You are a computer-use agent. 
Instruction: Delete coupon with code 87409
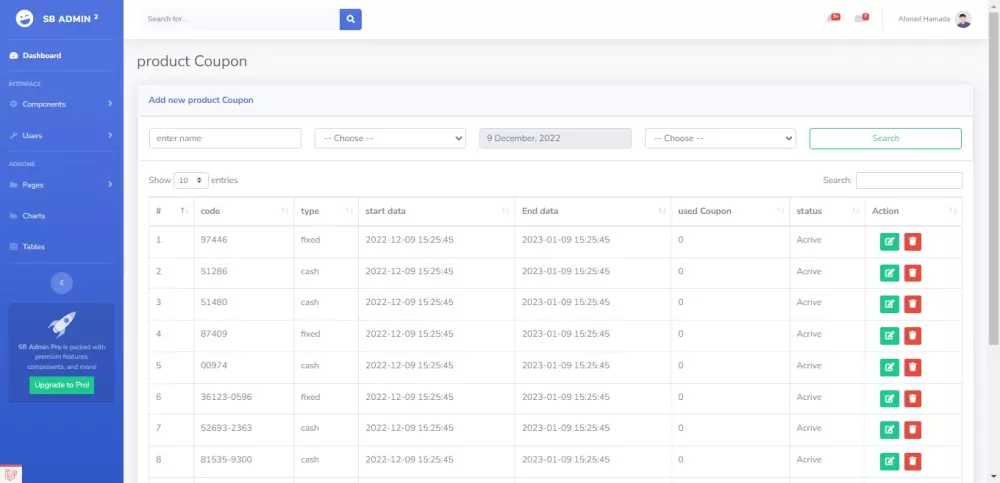pyautogui.click(x=913, y=336)
